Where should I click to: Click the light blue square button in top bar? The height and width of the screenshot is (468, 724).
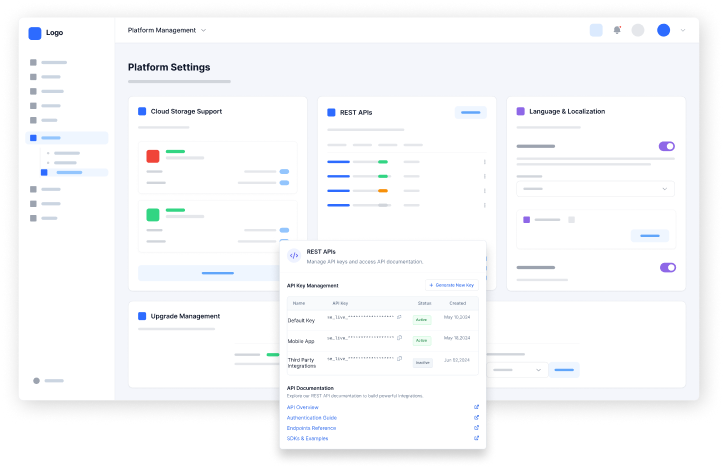[x=596, y=30]
